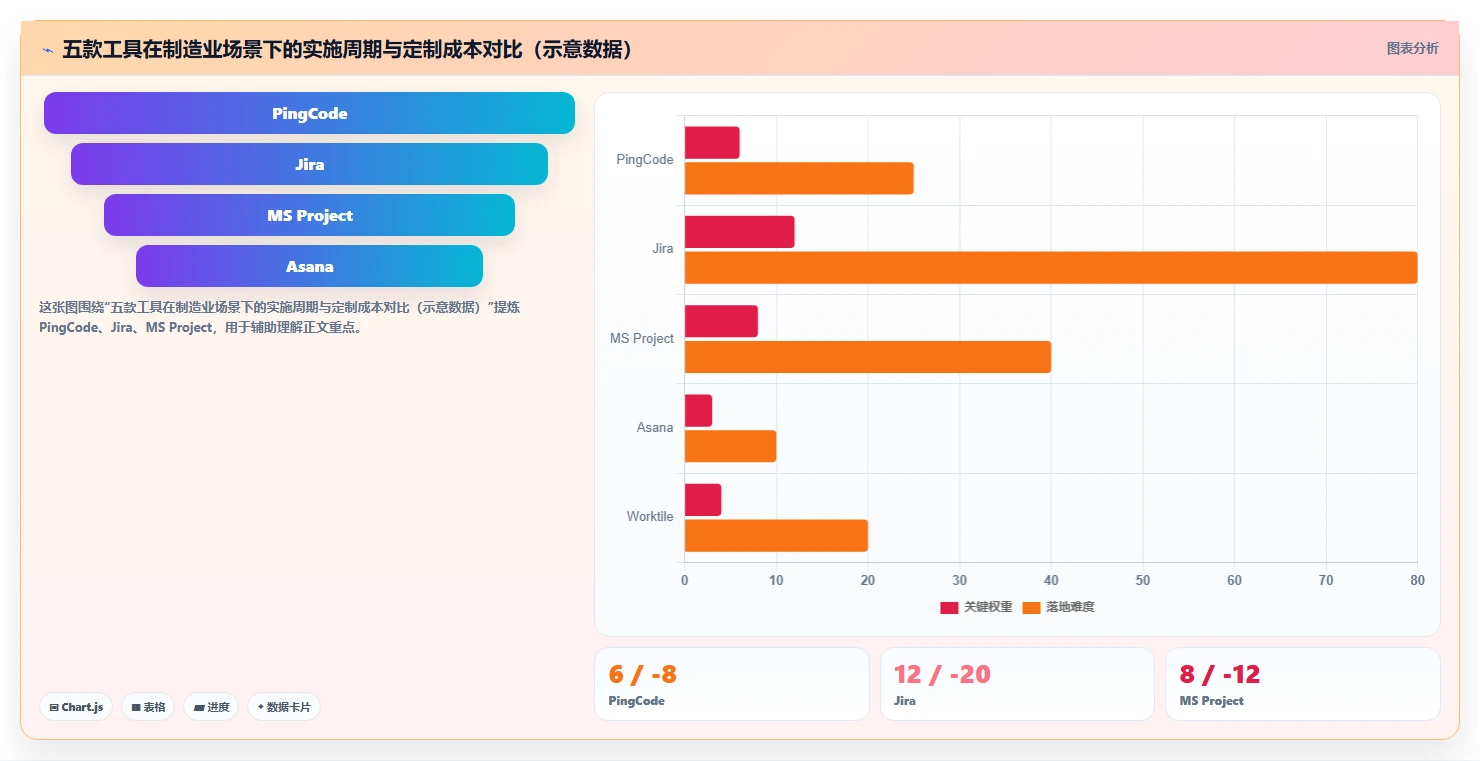The width and height of the screenshot is (1480, 761).
Task: Click the Asana y-axis label
Action: 655,428
